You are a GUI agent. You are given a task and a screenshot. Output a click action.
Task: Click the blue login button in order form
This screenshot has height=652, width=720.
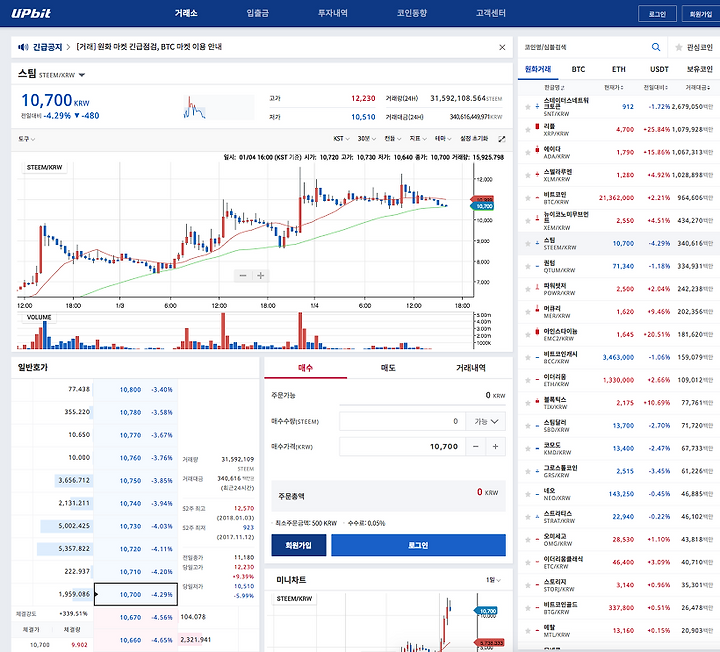click(418, 545)
